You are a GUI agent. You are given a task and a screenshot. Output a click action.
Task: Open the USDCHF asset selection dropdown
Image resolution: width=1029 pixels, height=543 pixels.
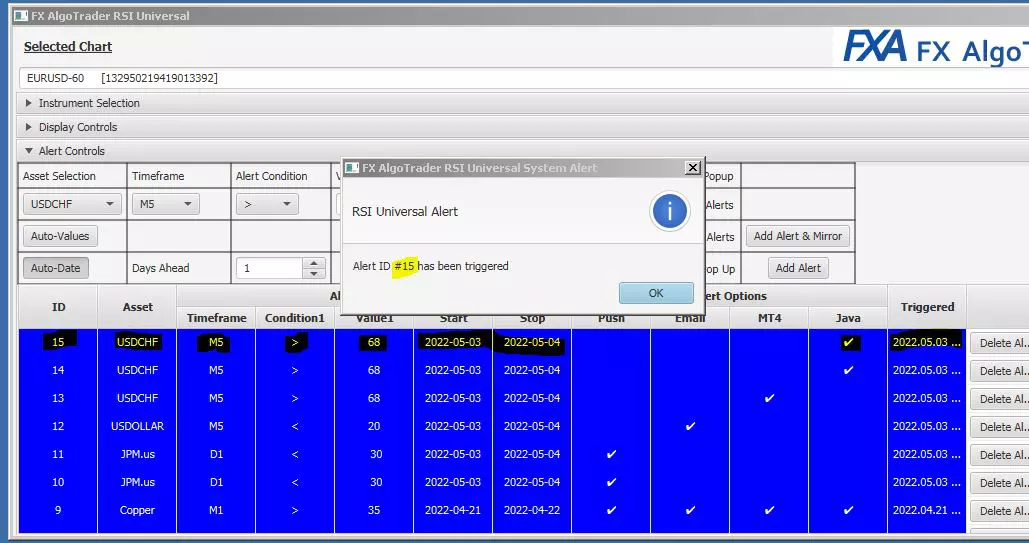(72, 204)
